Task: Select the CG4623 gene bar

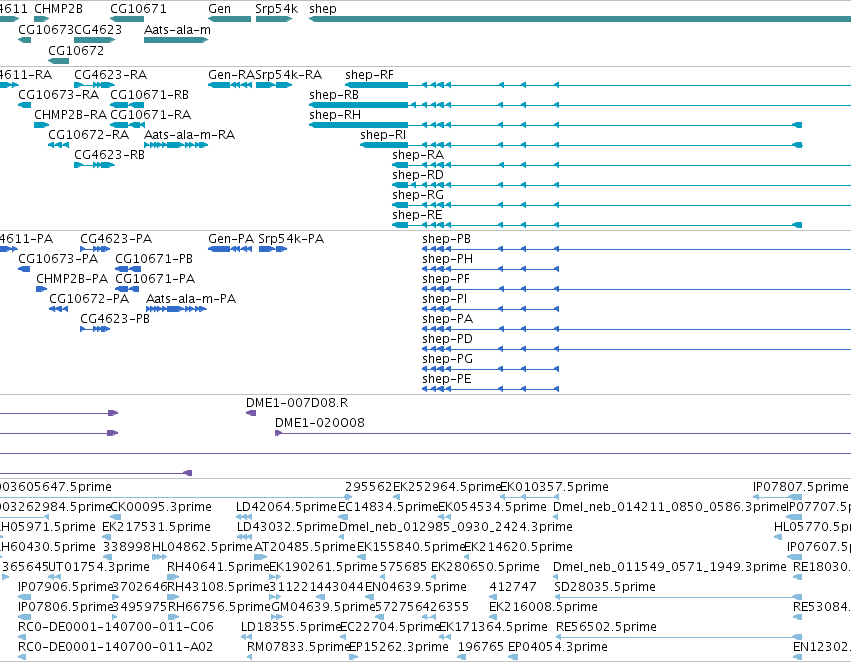Action: (94, 40)
